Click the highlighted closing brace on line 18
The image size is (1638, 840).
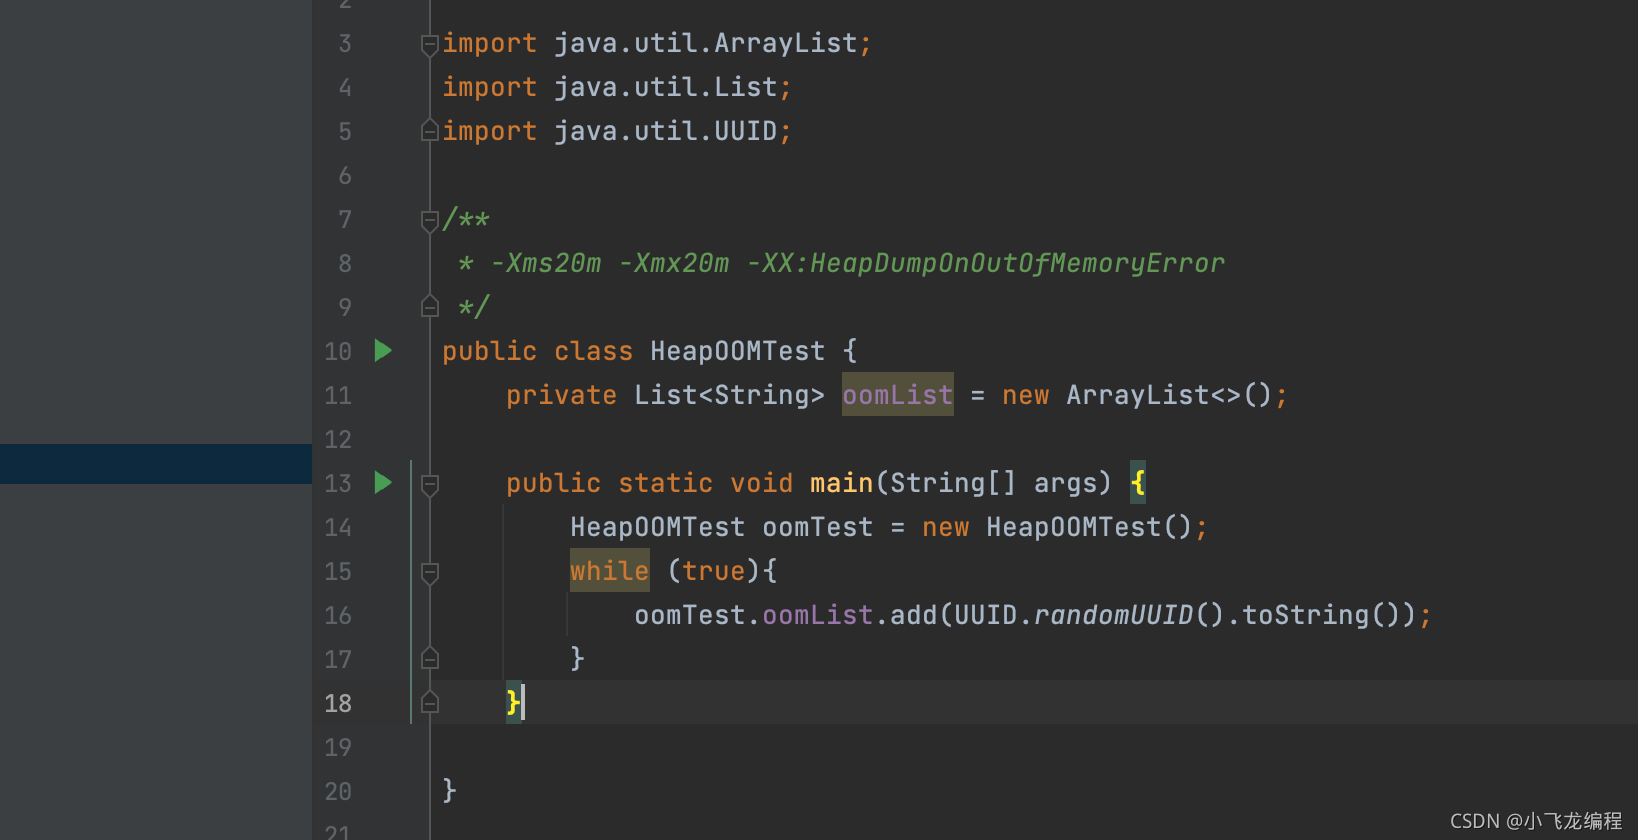click(x=514, y=702)
